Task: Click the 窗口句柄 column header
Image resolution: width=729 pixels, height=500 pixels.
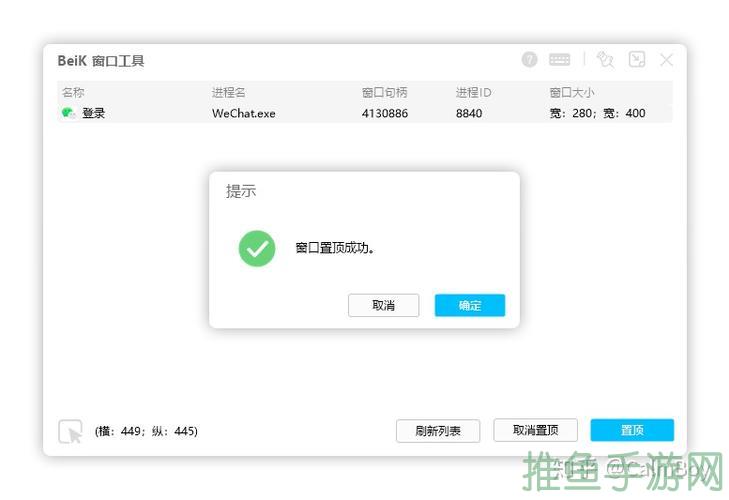Action: (x=384, y=92)
